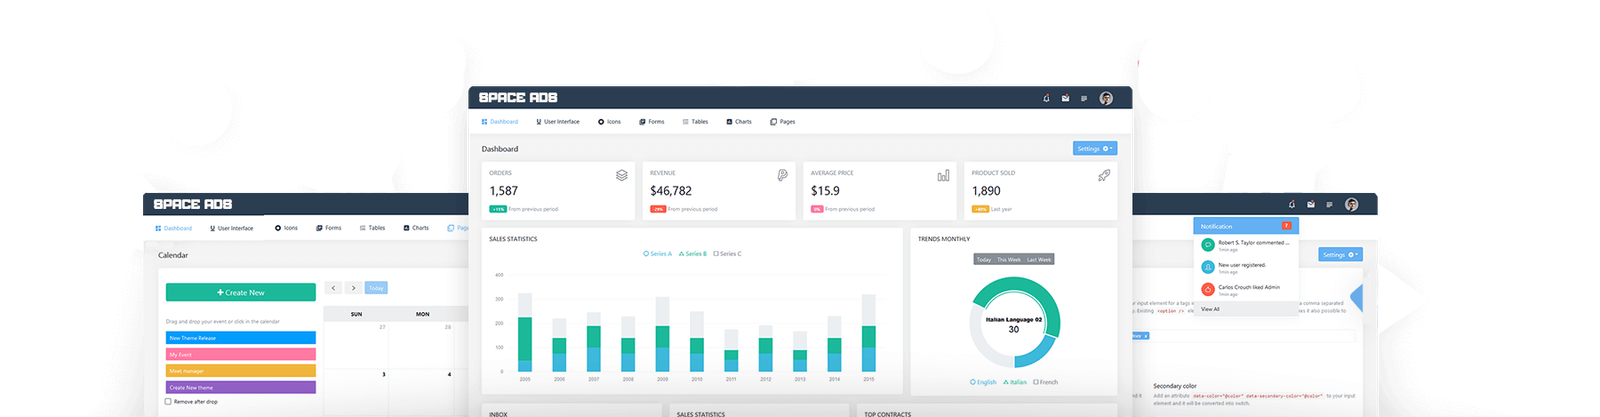Click the green Create New button
1600x417 pixels.
240,292
